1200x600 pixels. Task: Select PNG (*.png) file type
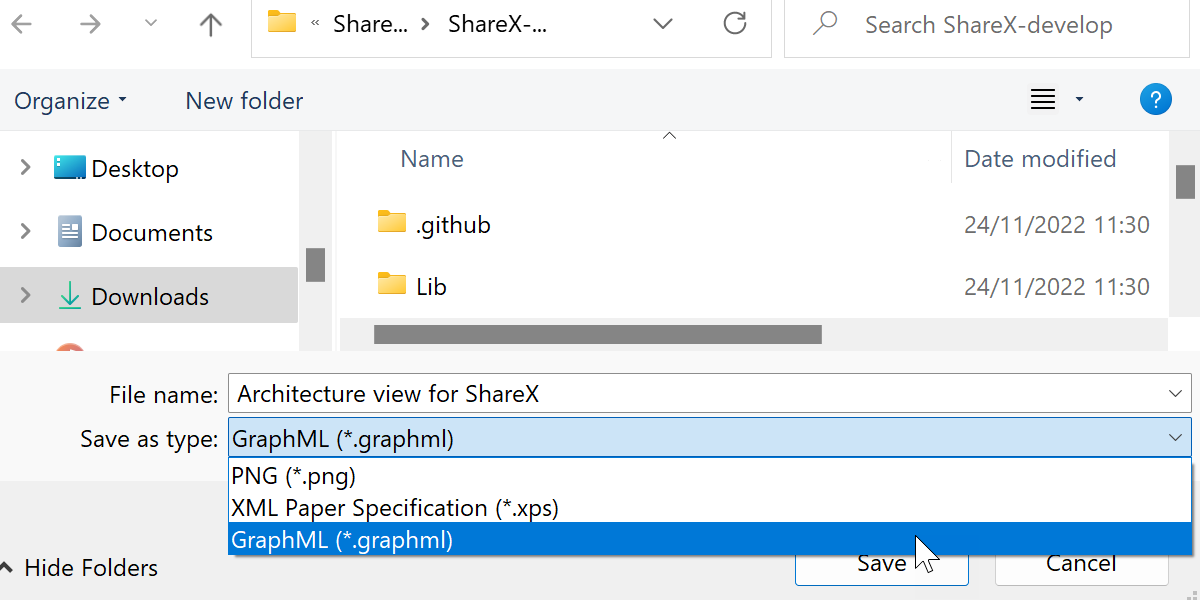[x=294, y=476]
